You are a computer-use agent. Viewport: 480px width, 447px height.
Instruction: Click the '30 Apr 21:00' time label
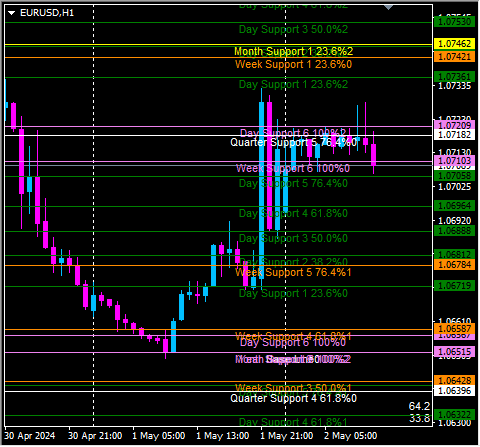[x=95, y=436]
